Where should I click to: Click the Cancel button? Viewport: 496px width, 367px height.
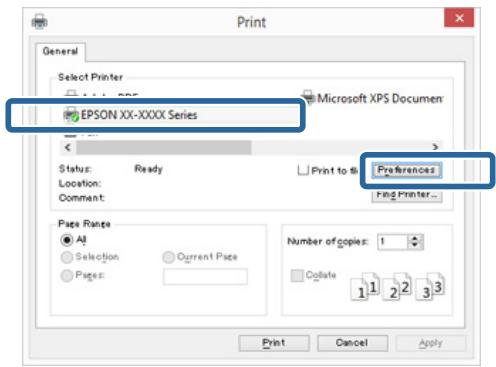point(352,343)
